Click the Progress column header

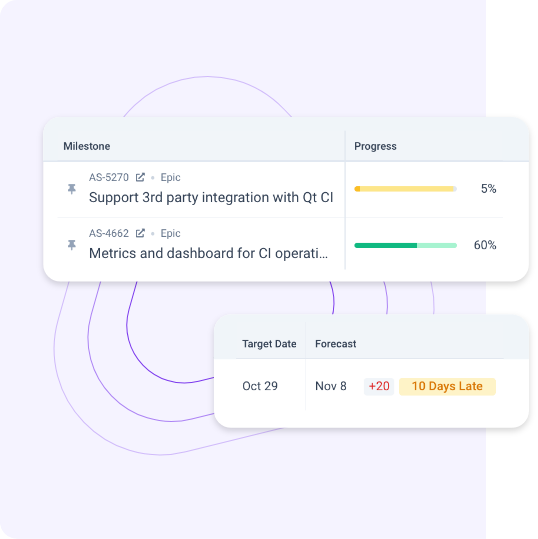[x=375, y=146]
